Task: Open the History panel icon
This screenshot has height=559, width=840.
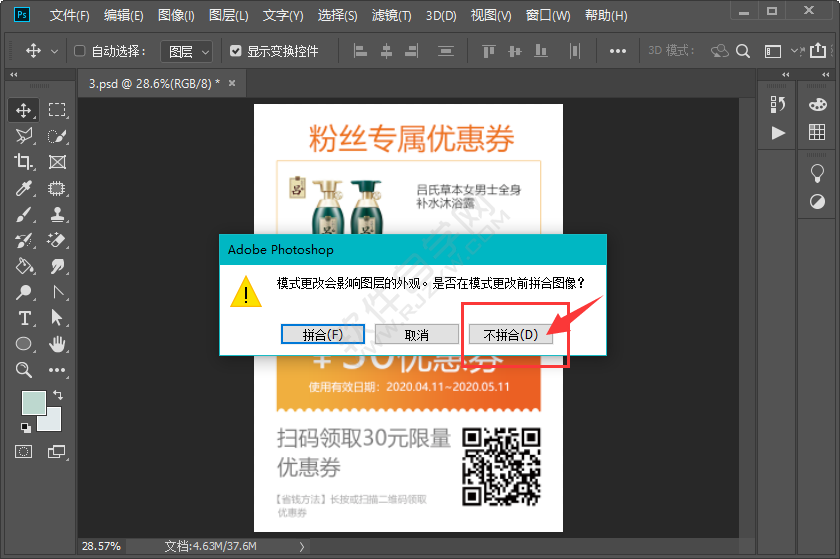Action: pos(778,105)
